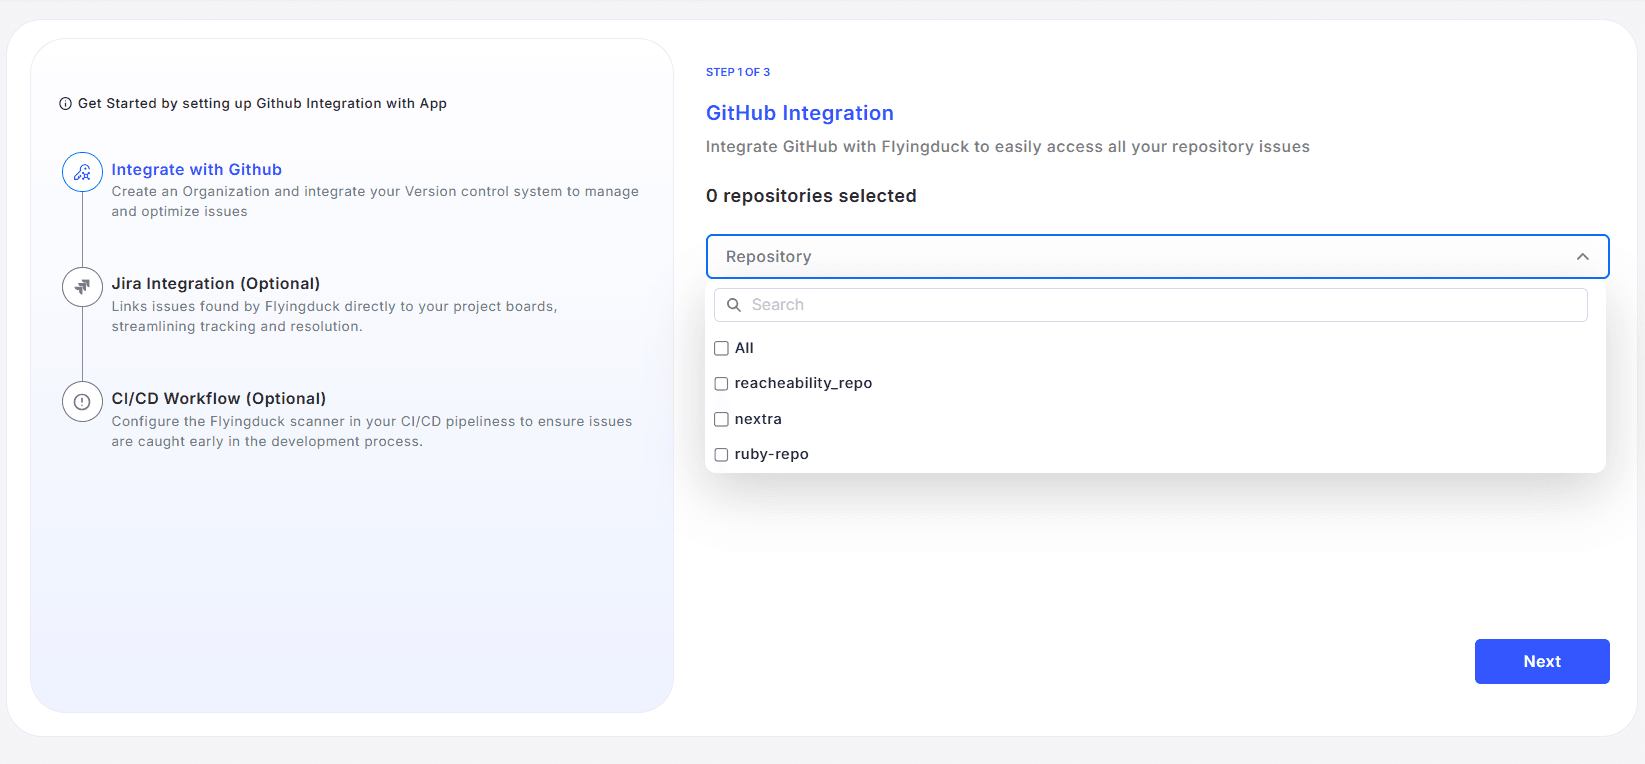The height and width of the screenshot is (764, 1645).
Task: Click the ruby-repo option label
Action: point(771,454)
